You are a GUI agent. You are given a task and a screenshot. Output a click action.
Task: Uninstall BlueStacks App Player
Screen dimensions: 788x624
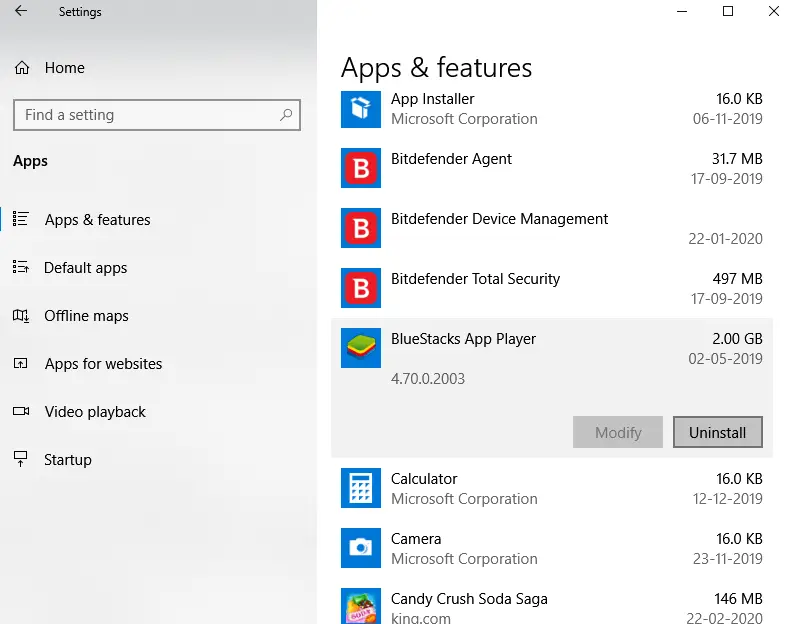718,432
